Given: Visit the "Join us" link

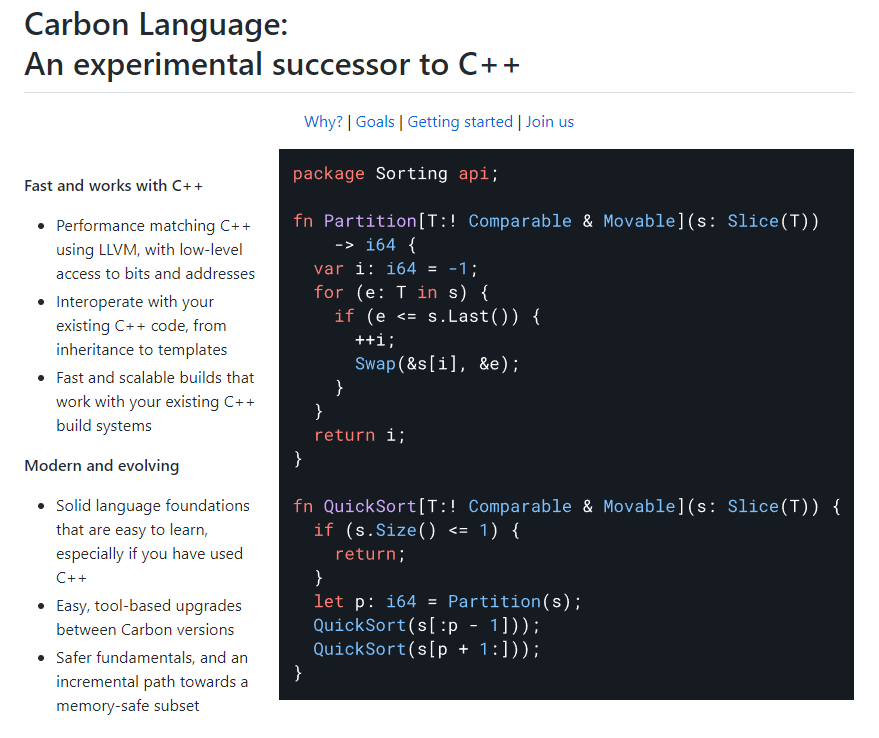Looking at the screenshot, I should 550,122.
